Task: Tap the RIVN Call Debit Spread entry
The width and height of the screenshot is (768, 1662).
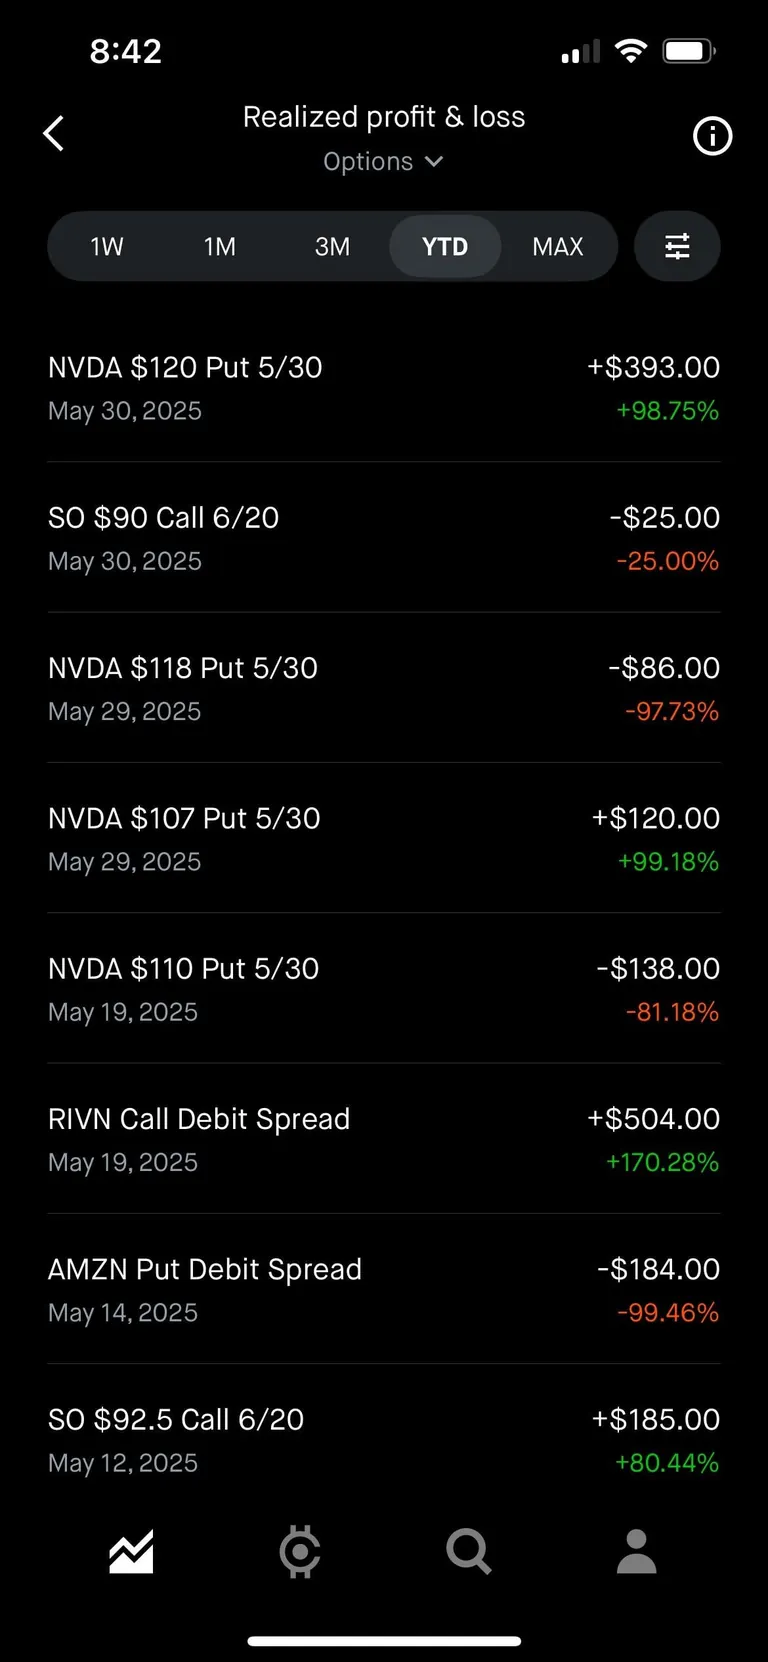Action: [x=384, y=1139]
